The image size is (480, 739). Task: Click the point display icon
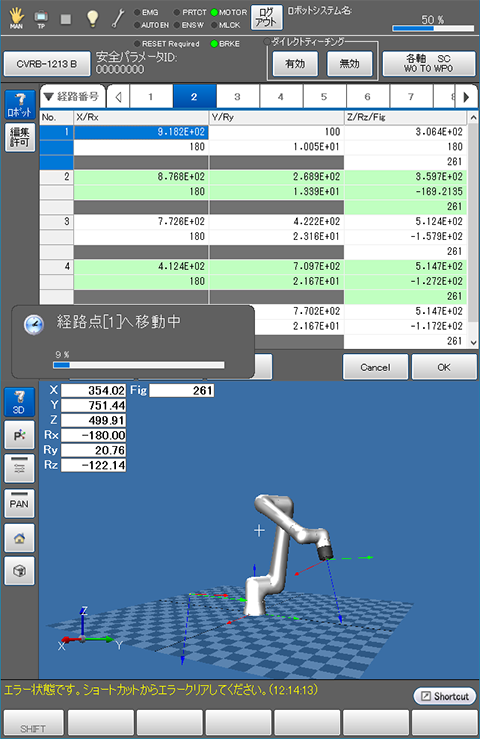[x=19, y=435]
